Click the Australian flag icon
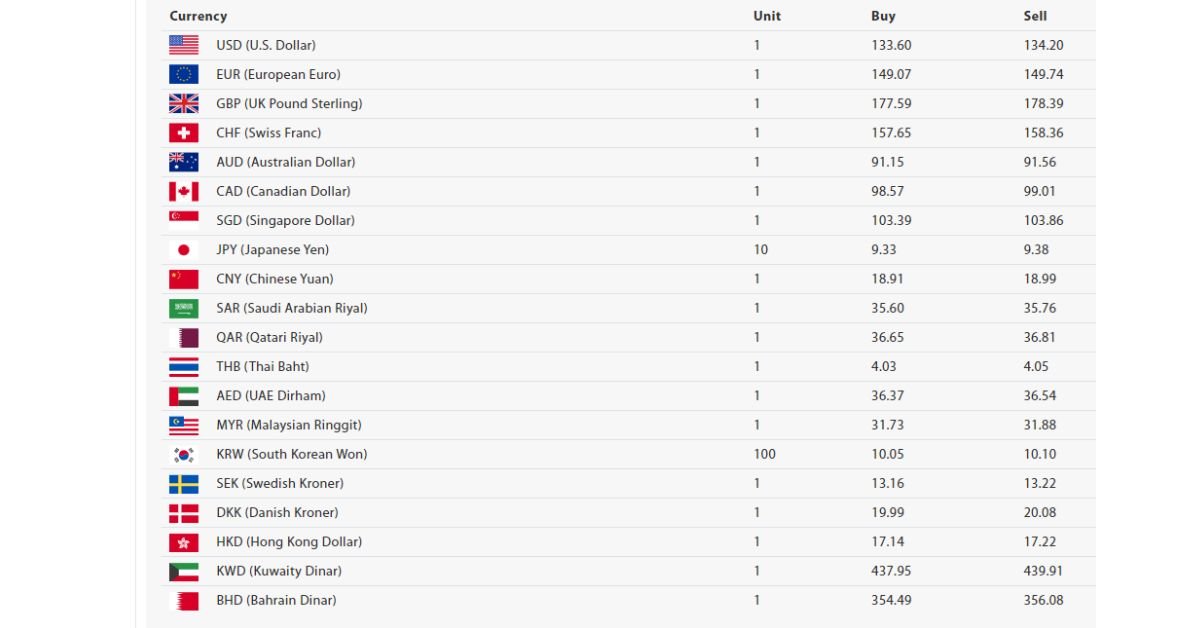1200x628 pixels. coord(183,161)
